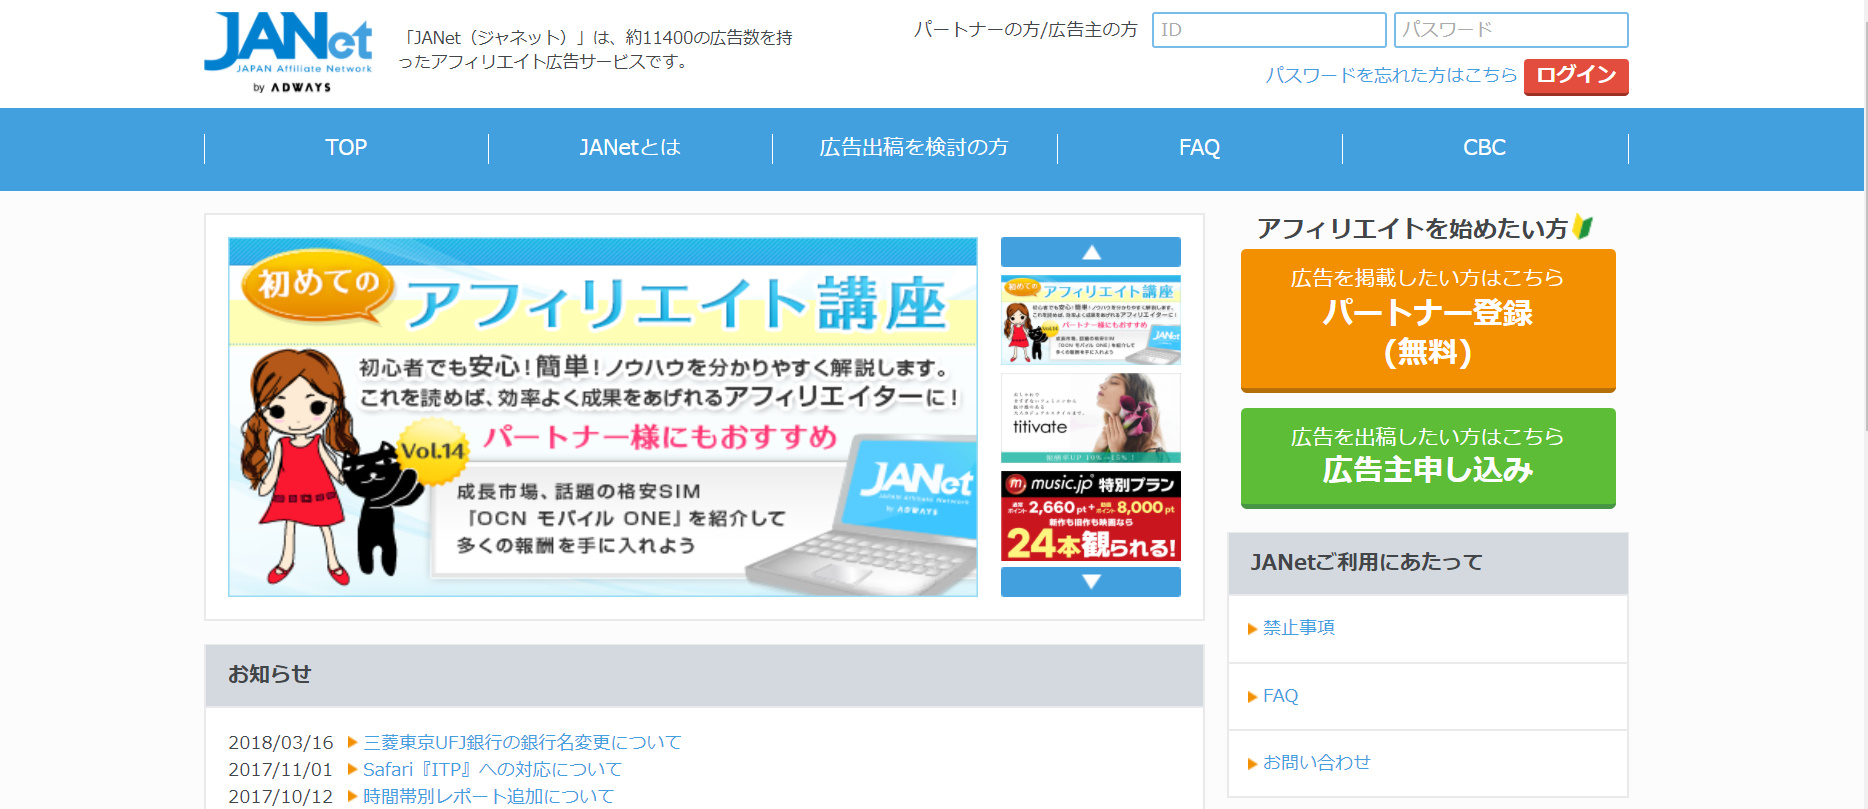
Task: Click the orange arrow before 禁止事項
Action: click(1252, 629)
